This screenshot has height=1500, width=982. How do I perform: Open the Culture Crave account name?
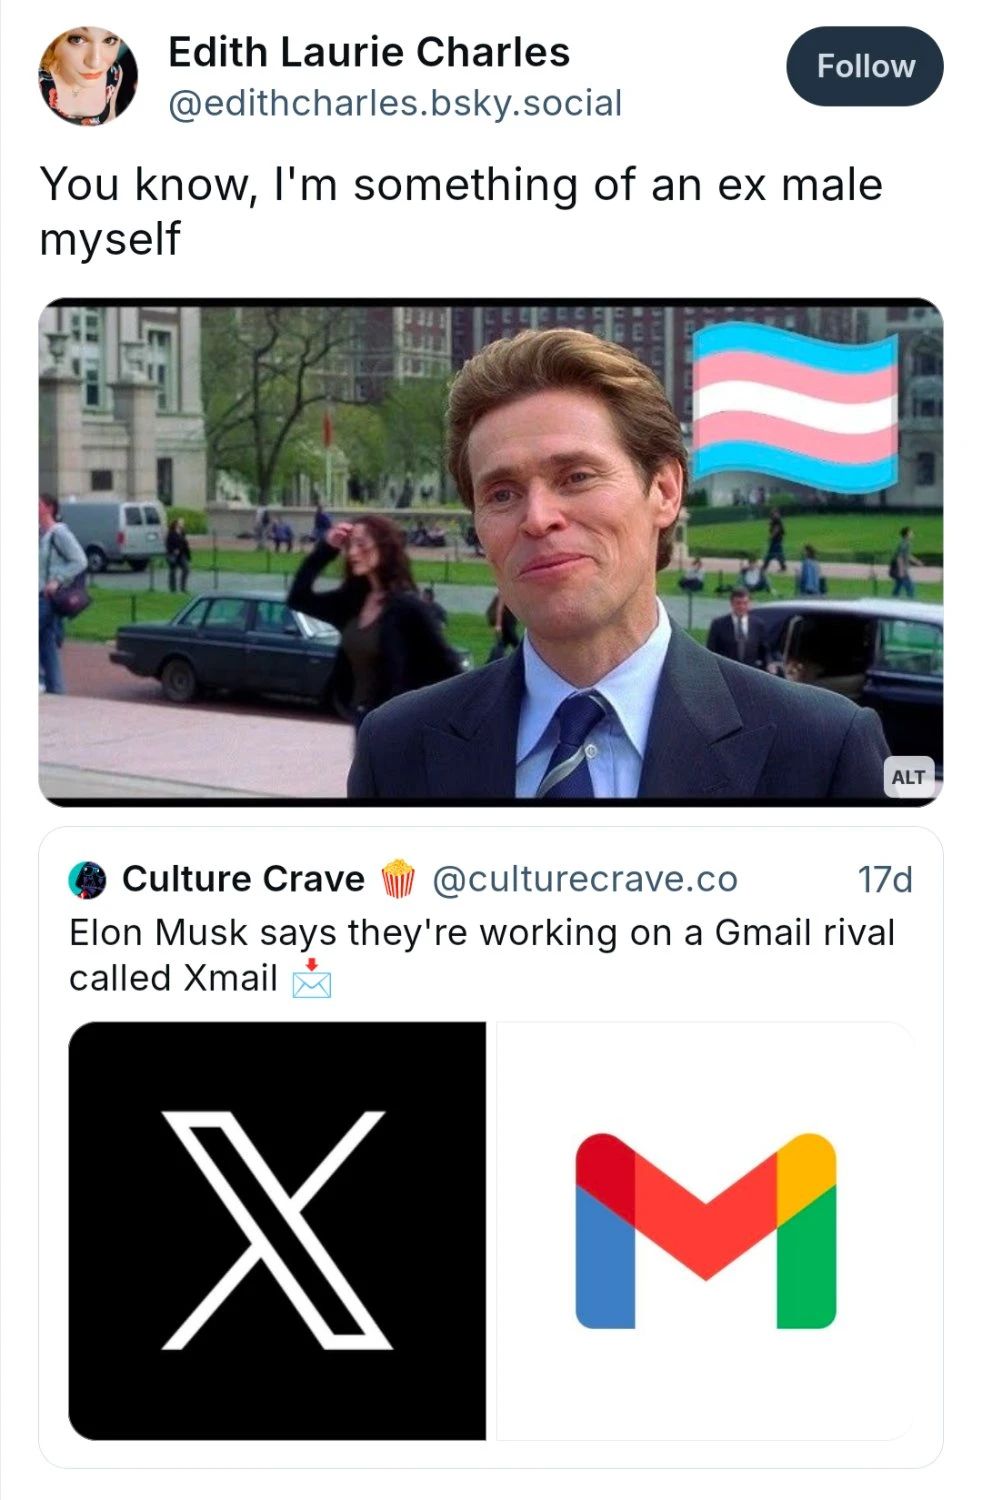(243, 879)
